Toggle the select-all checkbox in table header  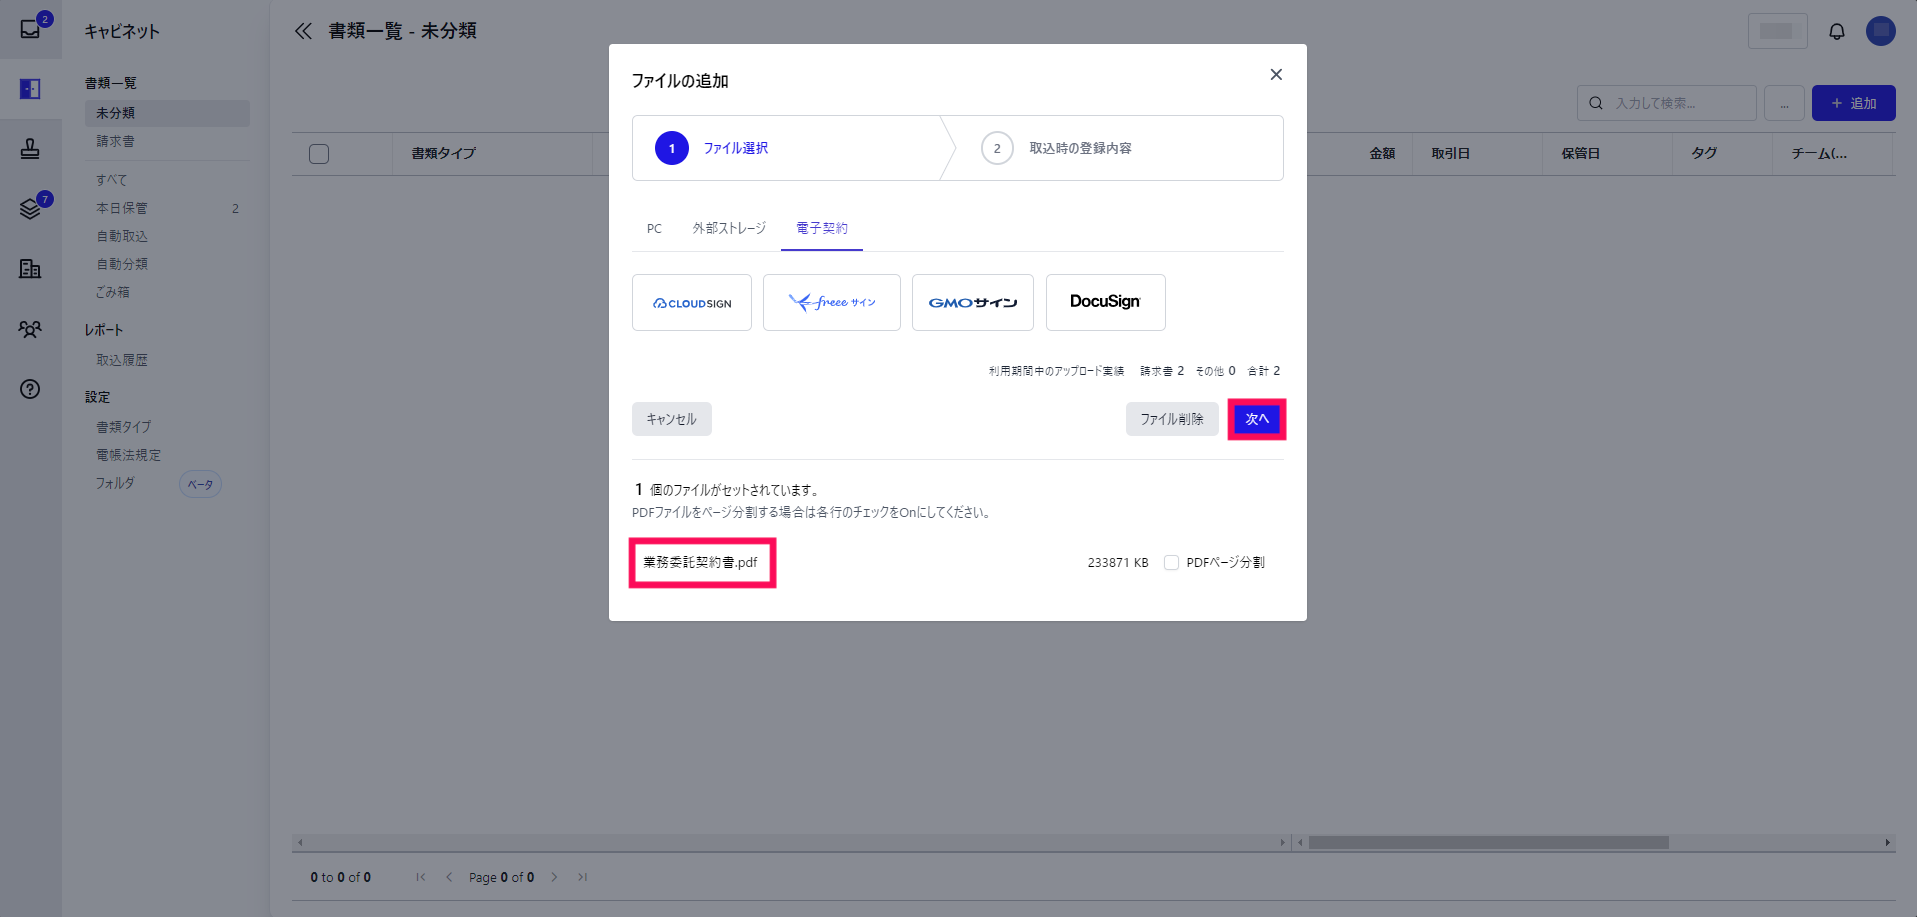click(x=319, y=154)
